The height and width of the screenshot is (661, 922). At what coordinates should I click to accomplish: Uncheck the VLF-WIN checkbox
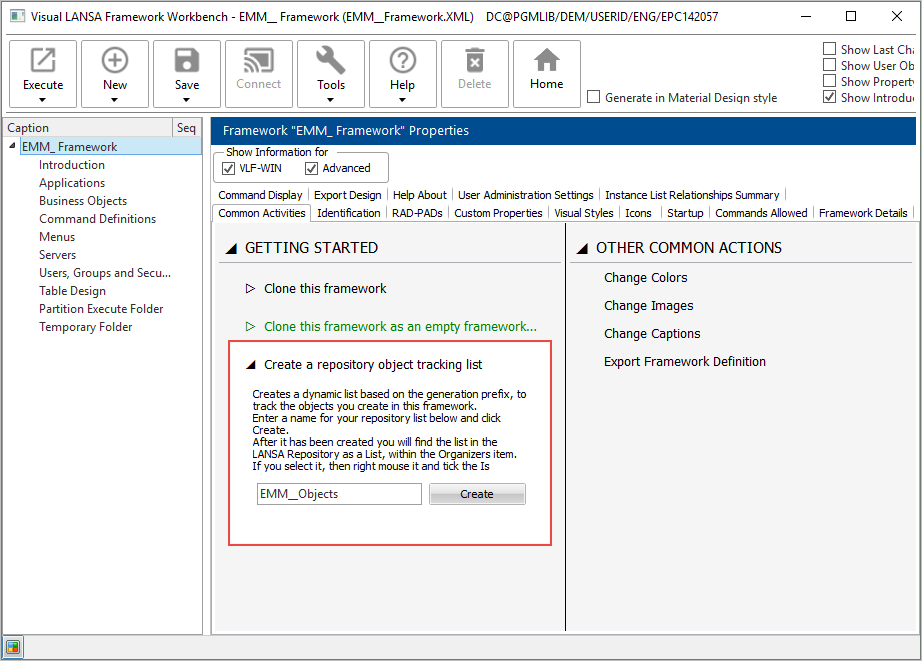(x=228, y=168)
